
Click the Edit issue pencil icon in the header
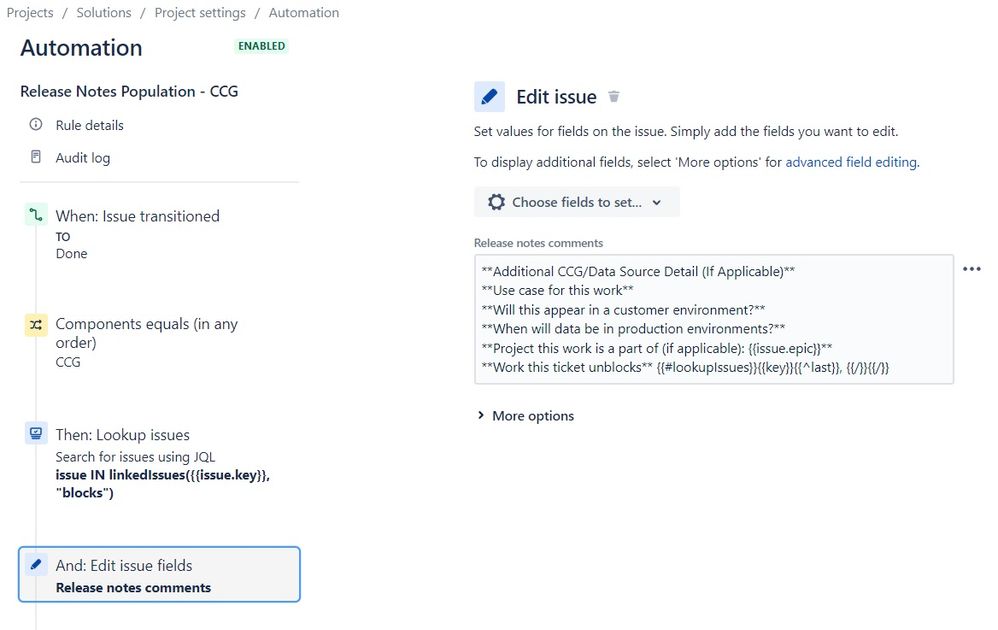(x=489, y=96)
